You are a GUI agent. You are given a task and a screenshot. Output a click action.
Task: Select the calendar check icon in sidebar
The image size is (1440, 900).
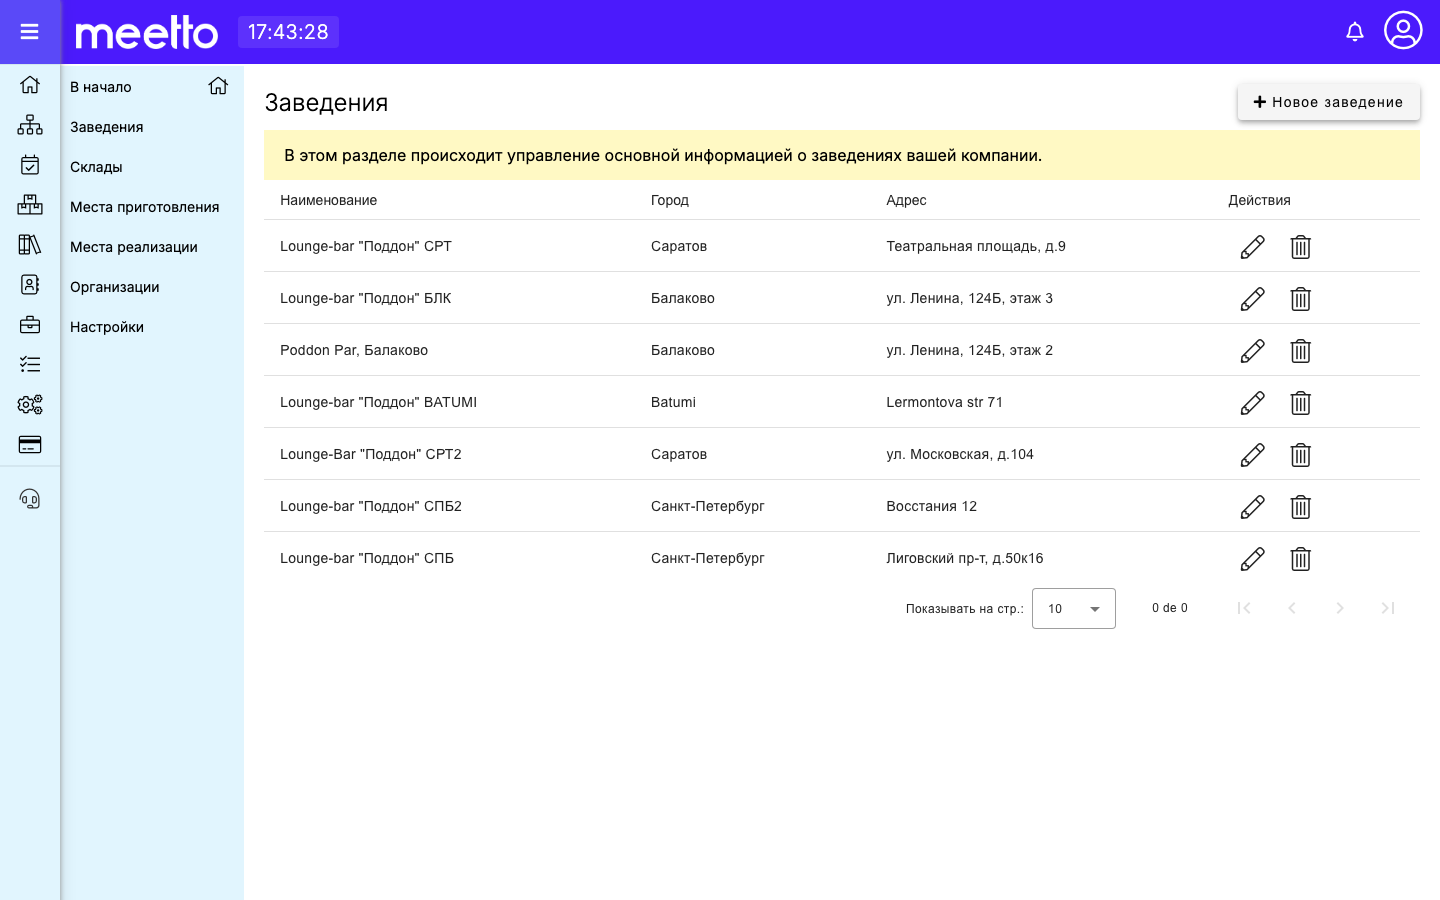(30, 165)
